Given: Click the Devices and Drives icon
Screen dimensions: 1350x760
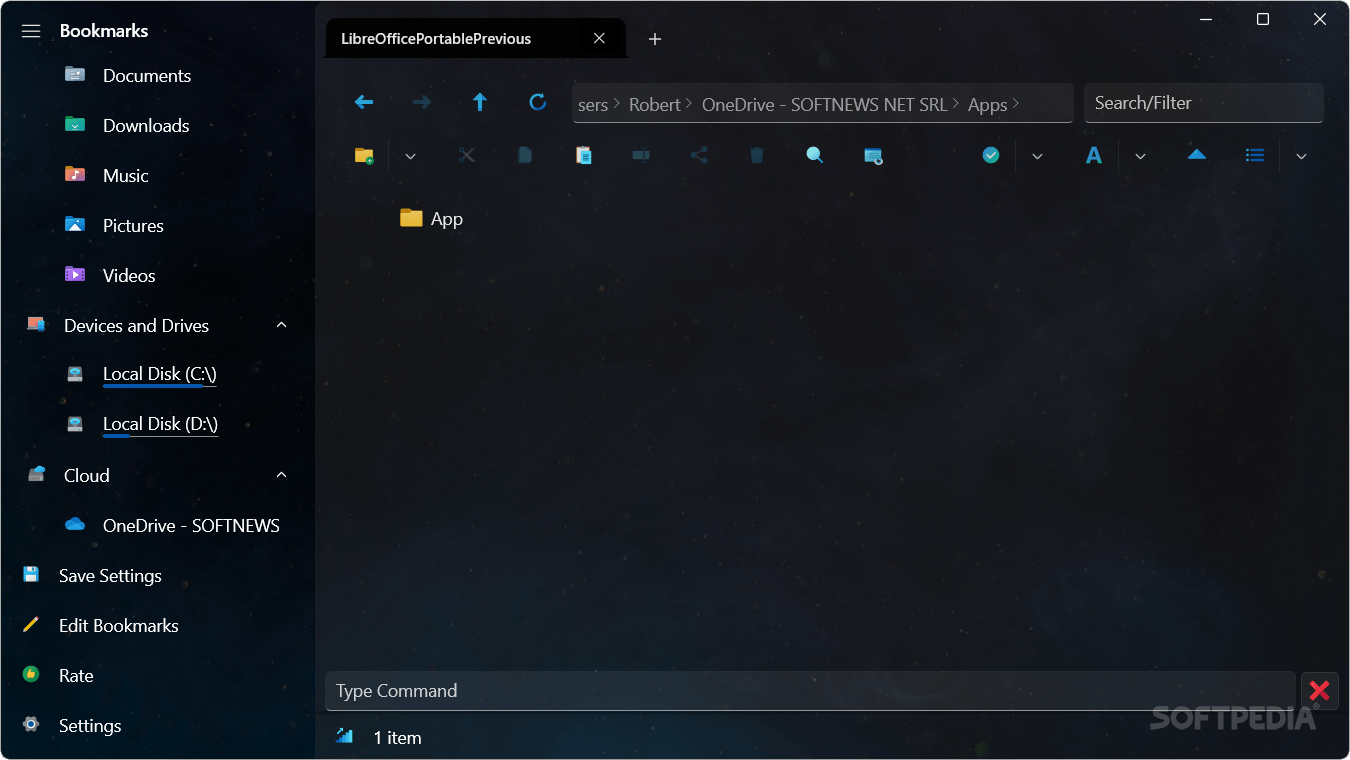Looking at the screenshot, I should pyautogui.click(x=36, y=324).
